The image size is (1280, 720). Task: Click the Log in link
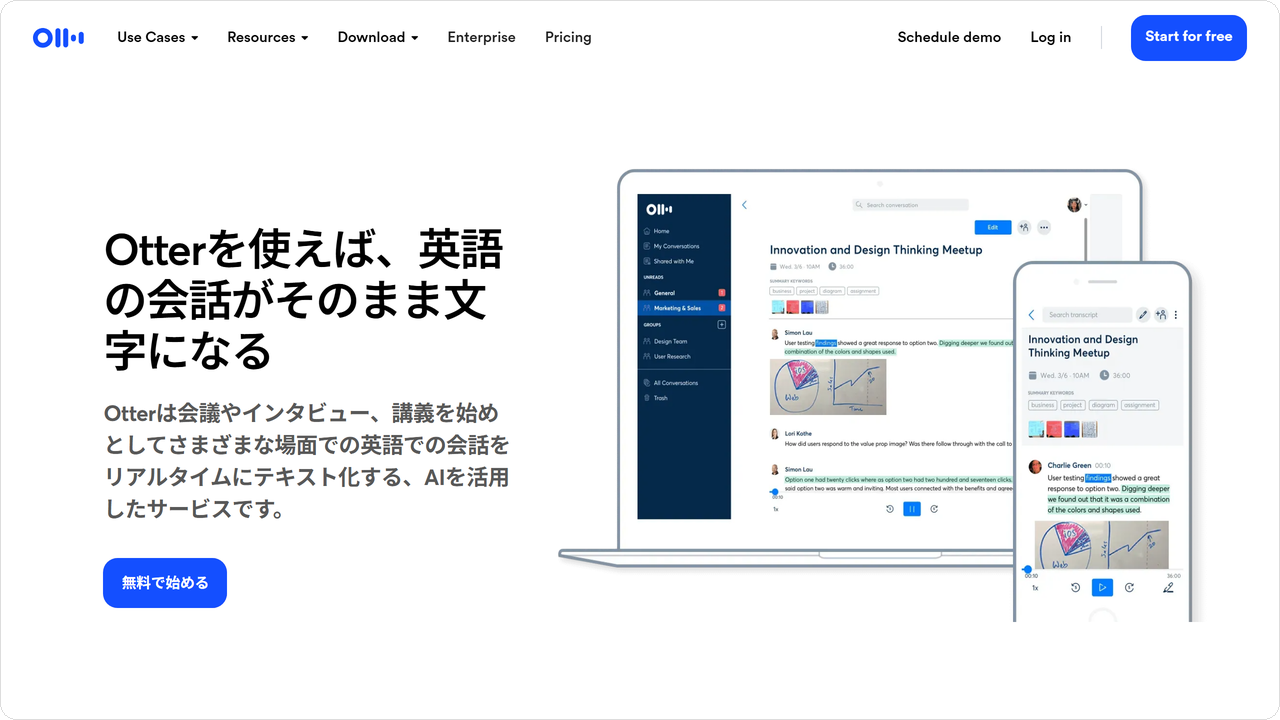1050,37
